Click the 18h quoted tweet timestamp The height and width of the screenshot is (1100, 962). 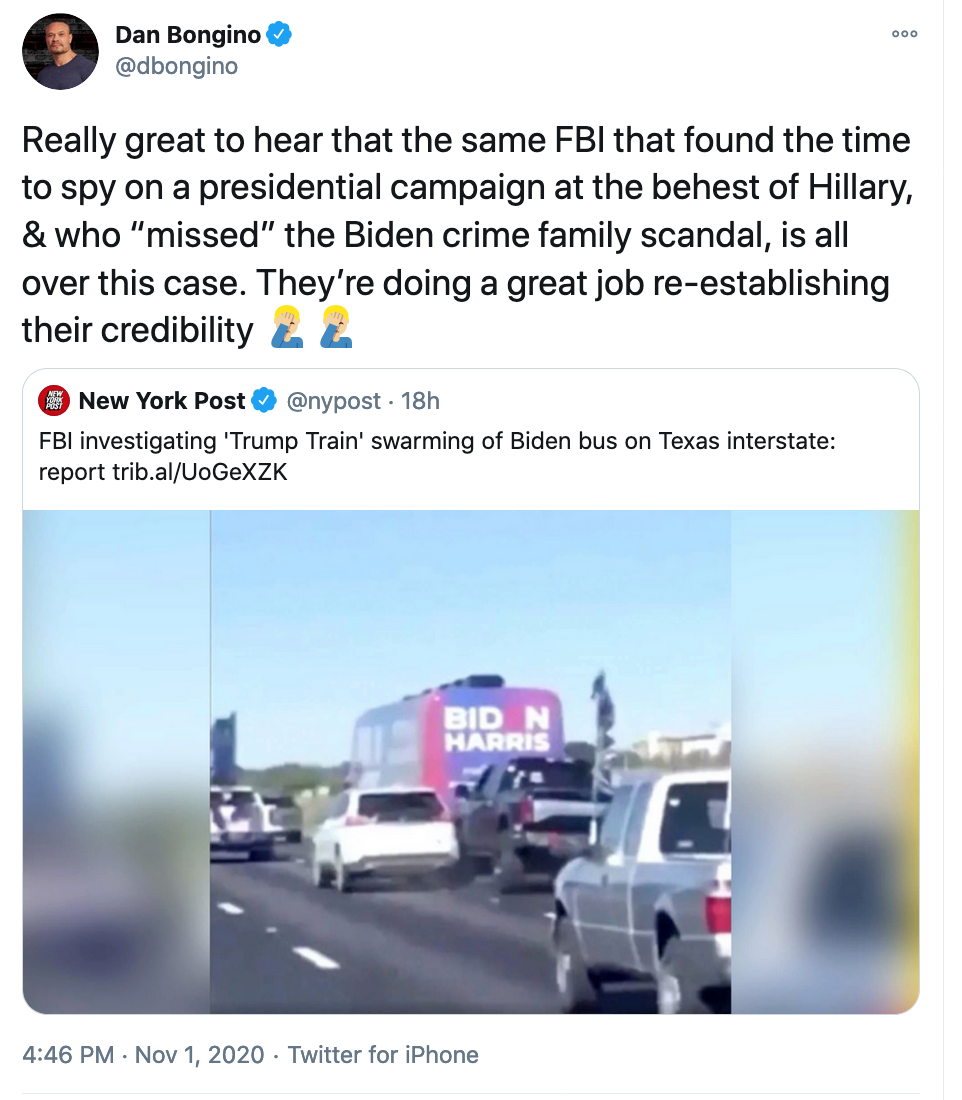420,401
